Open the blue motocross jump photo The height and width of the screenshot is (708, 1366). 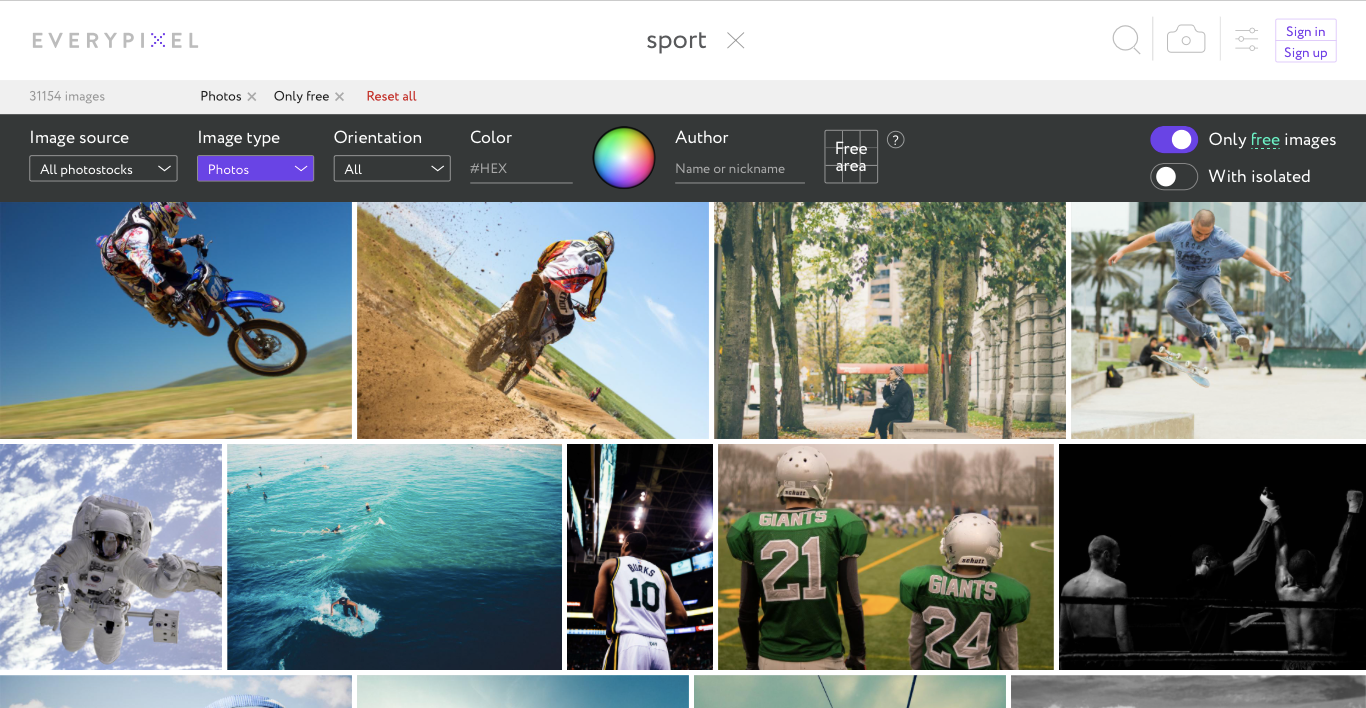point(176,320)
